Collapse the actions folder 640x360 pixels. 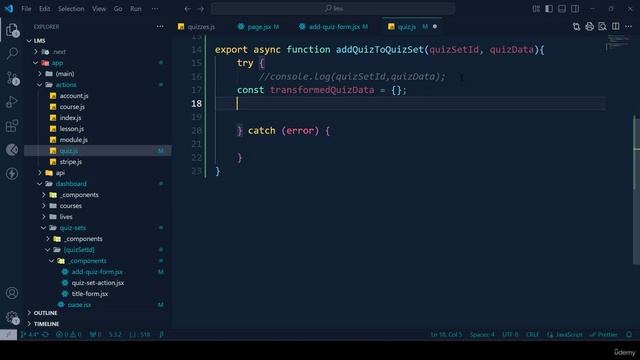tap(40, 85)
